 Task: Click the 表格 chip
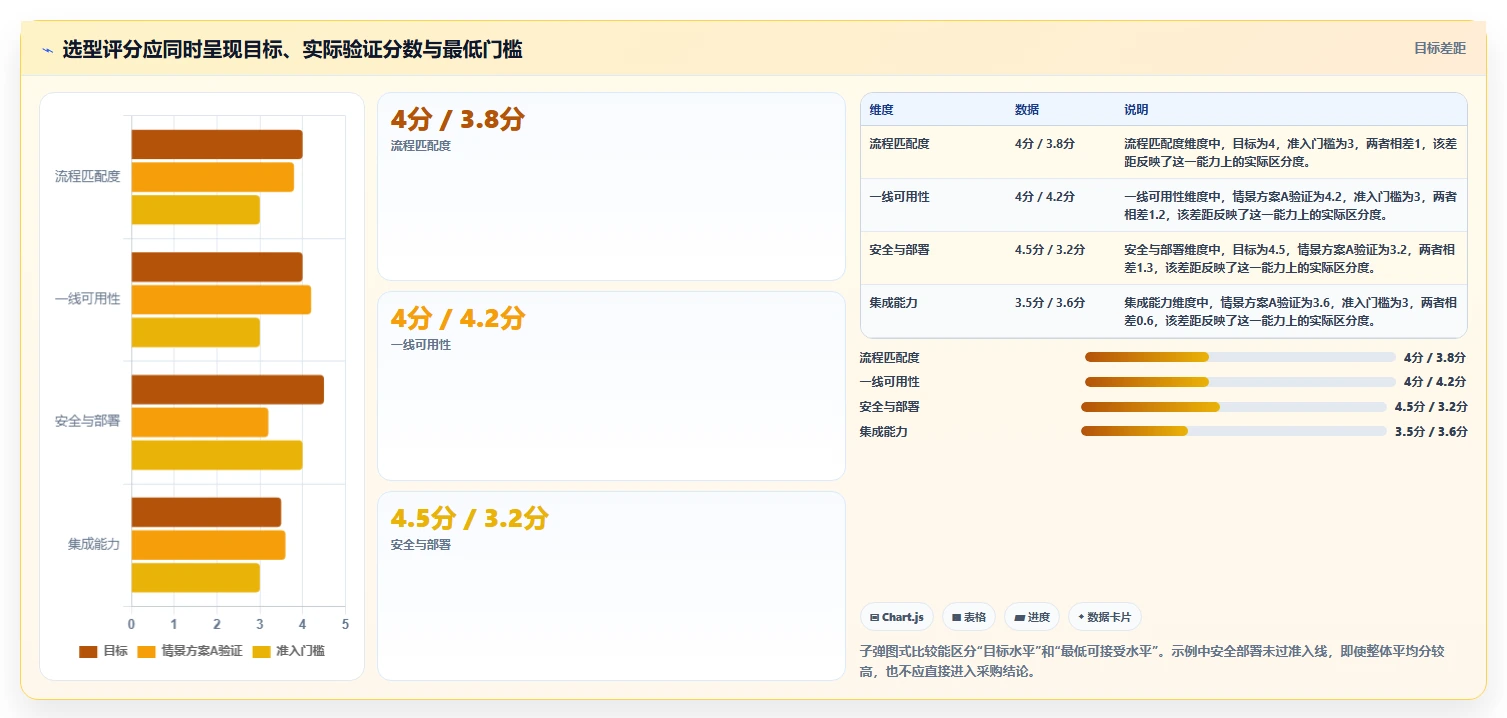969,617
